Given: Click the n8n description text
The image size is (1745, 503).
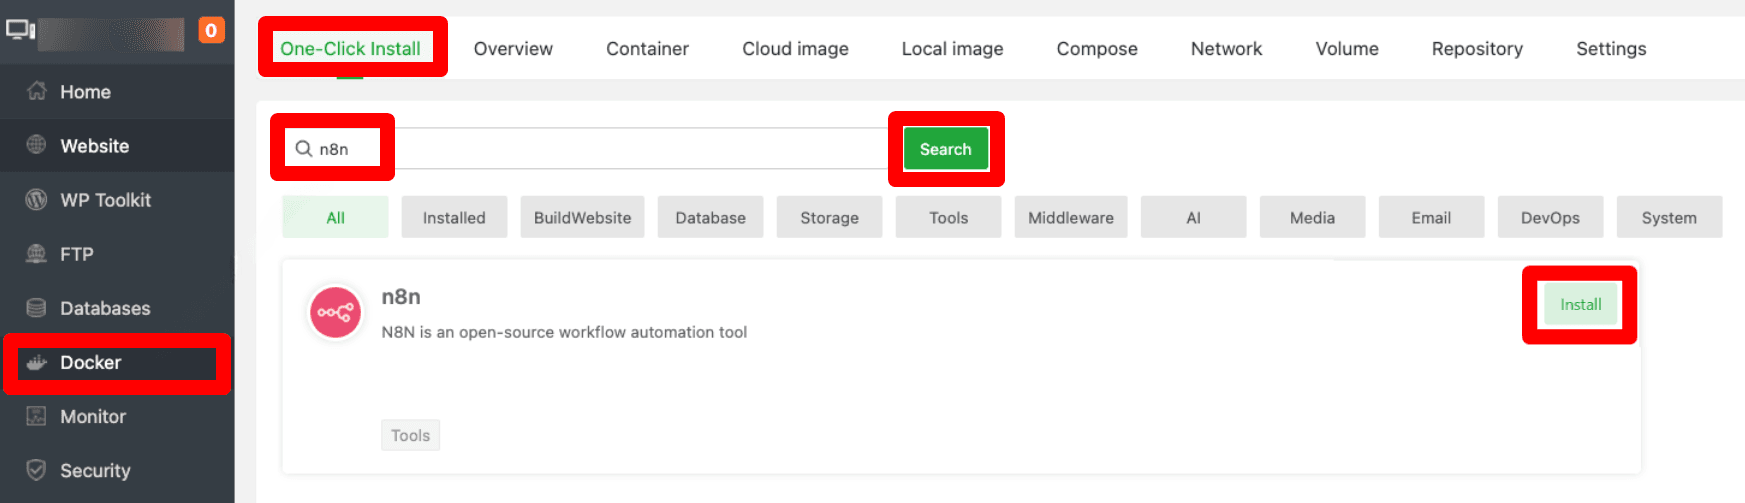Looking at the screenshot, I should [564, 332].
